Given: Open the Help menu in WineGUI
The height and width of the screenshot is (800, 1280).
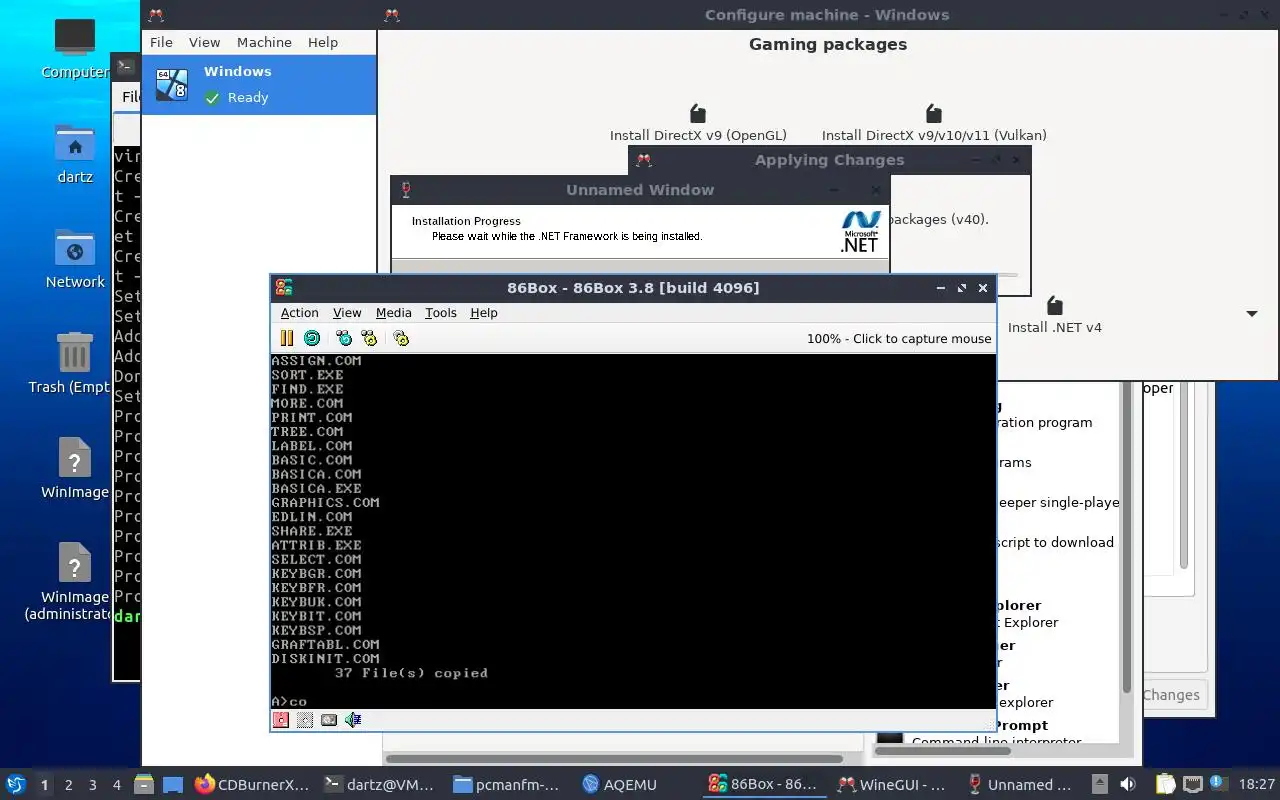Looking at the screenshot, I should click(x=323, y=42).
